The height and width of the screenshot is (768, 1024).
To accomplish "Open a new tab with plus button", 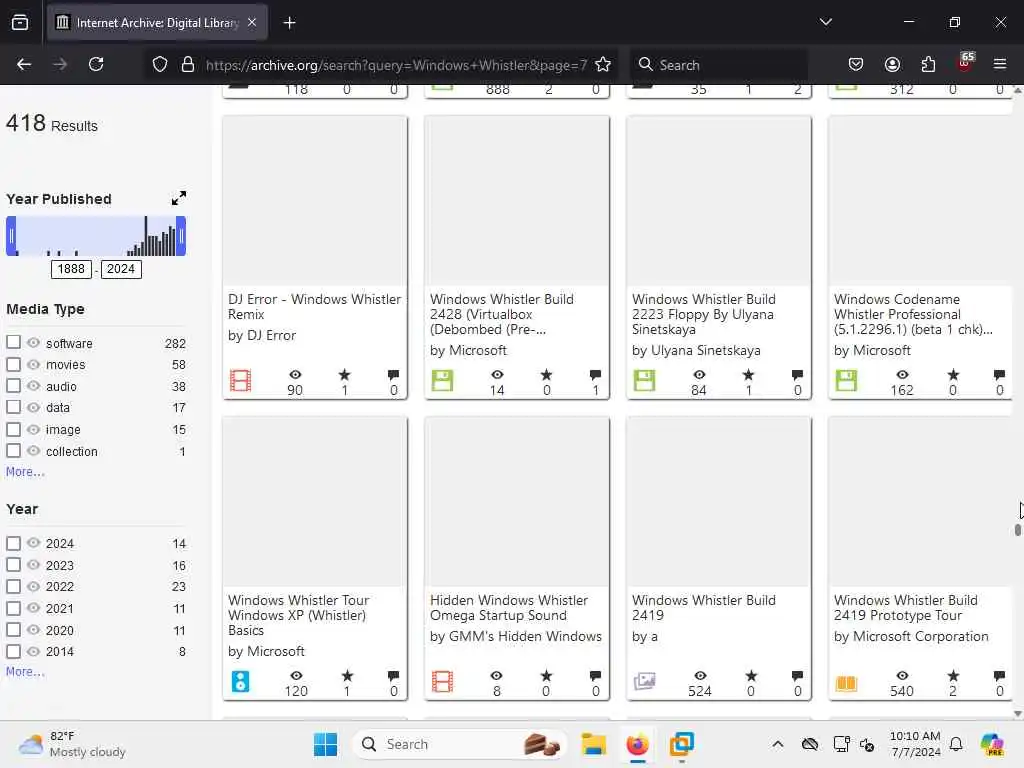I will tap(289, 23).
